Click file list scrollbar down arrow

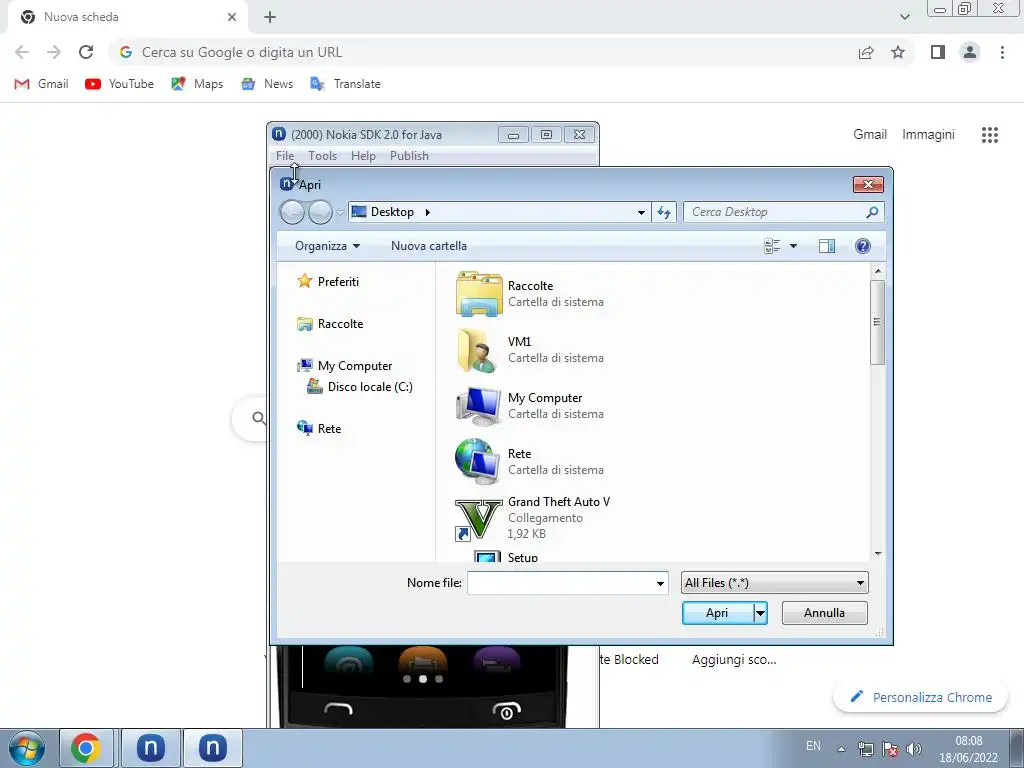(x=878, y=554)
